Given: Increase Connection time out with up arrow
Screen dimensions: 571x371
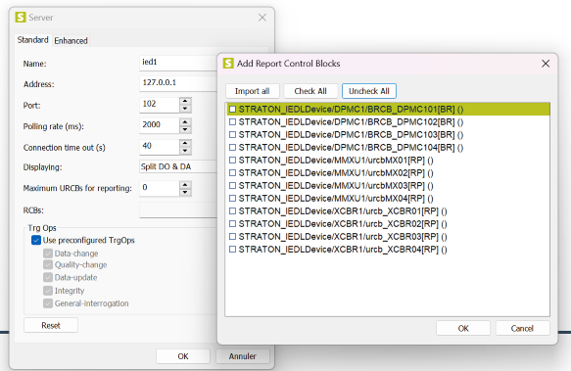Looking at the screenshot, I should click(x=185, y=143).
